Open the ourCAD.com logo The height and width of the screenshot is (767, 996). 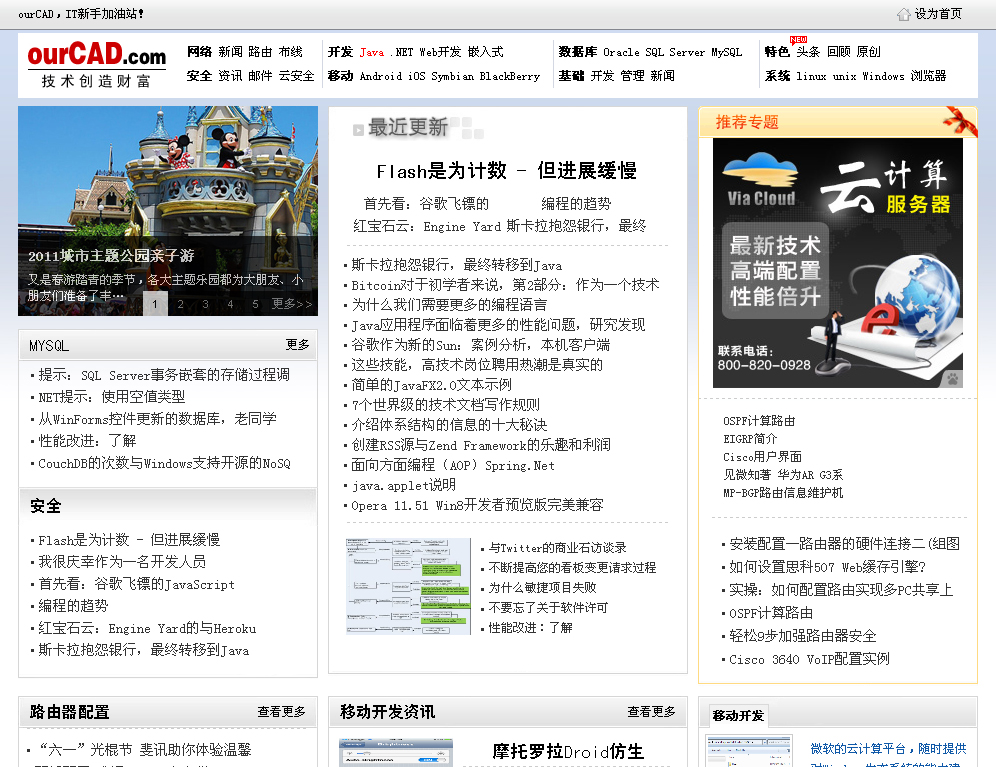click(x=97, y=64)
